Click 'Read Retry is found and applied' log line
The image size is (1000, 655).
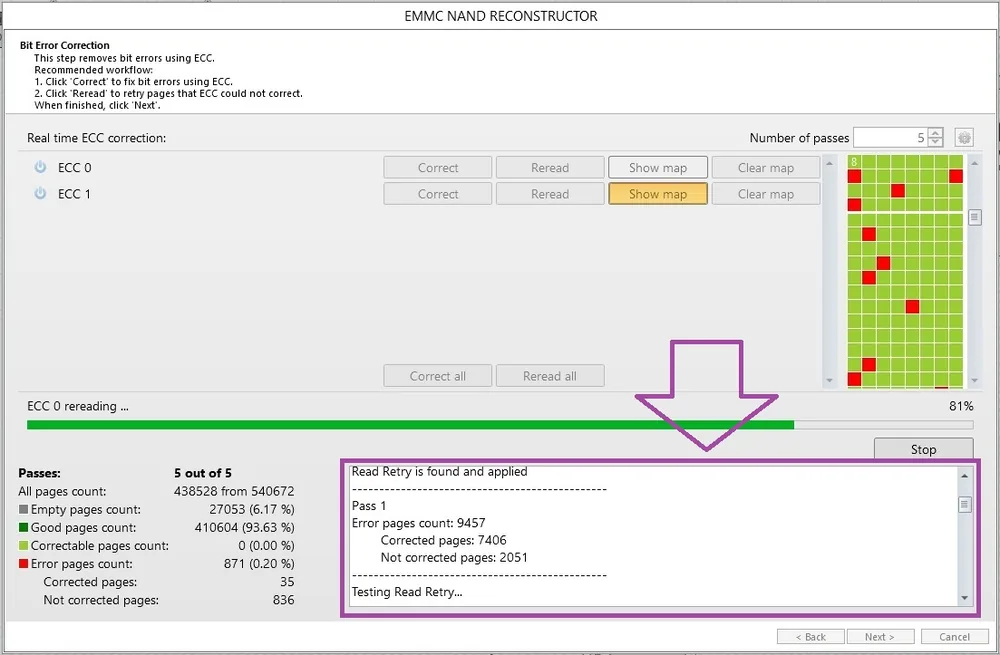click(x=439, y=471)
